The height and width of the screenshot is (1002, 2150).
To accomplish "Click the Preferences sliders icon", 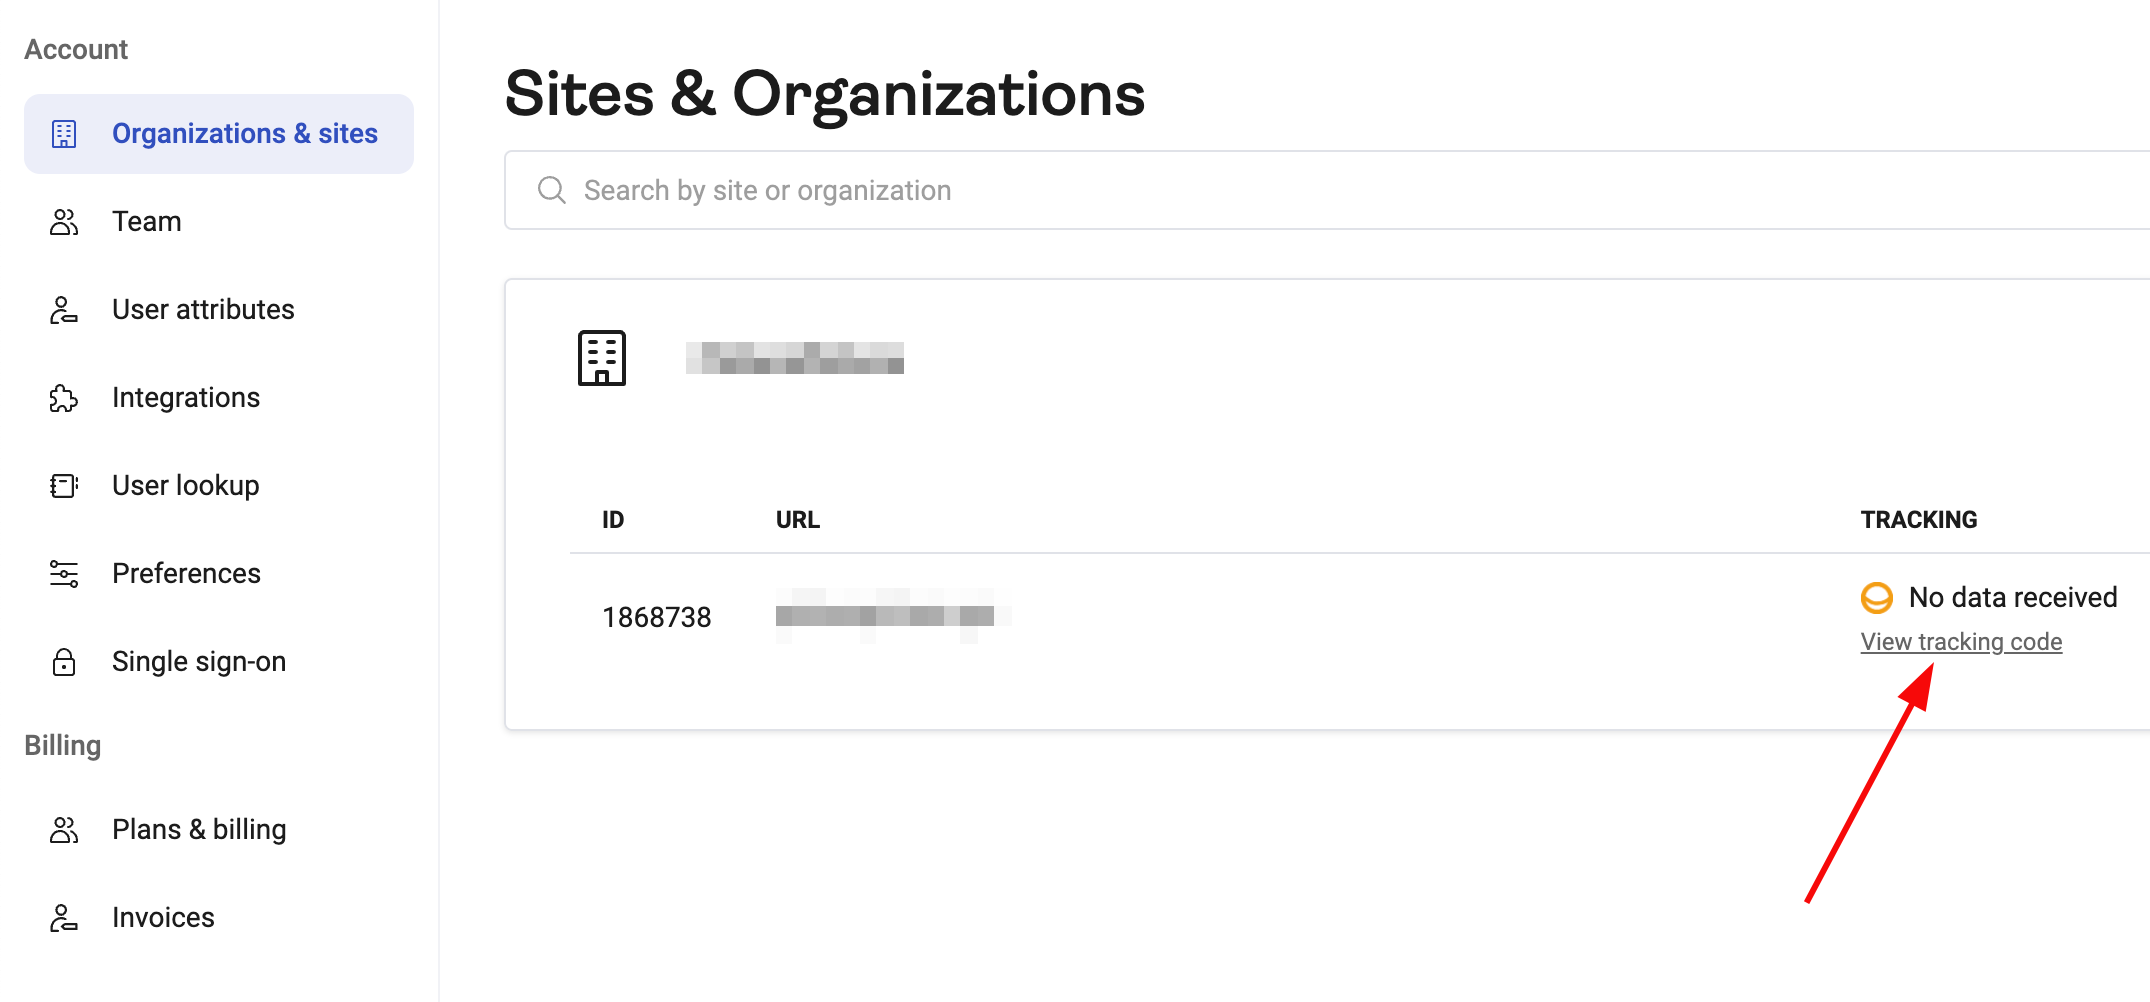I will 64,573.
